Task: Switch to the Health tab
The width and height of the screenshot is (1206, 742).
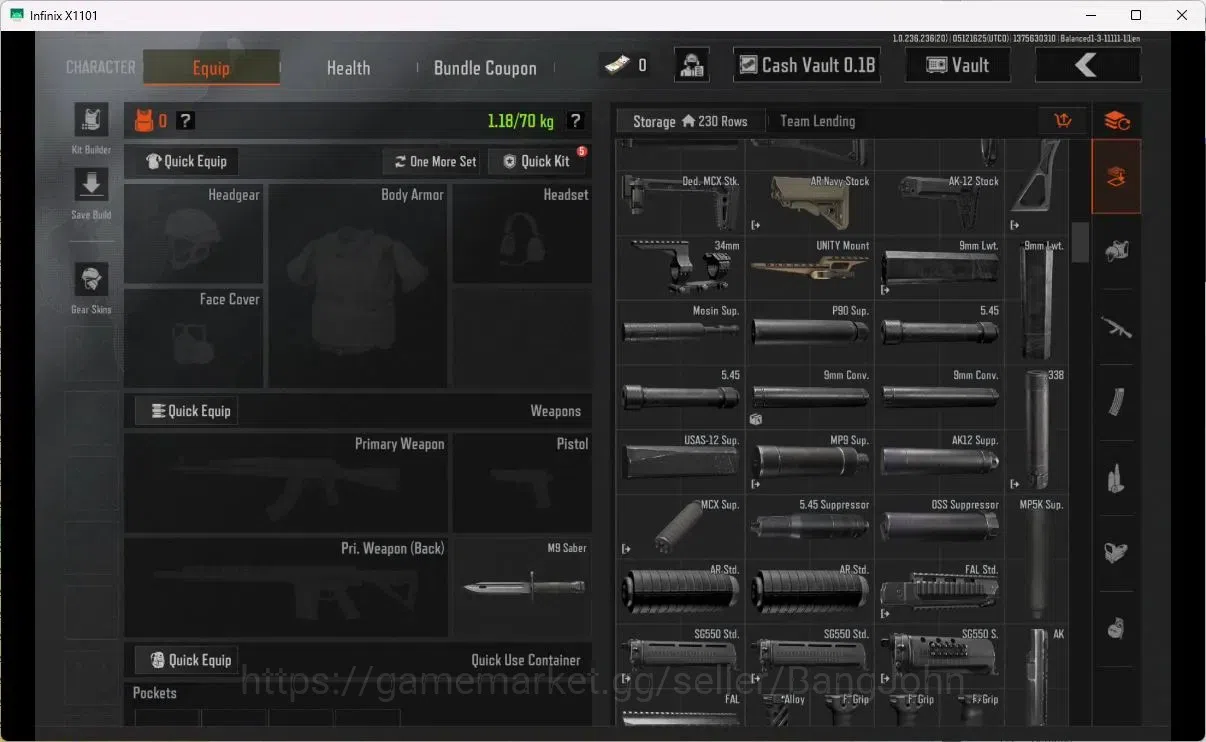Action: coord(348,68)
